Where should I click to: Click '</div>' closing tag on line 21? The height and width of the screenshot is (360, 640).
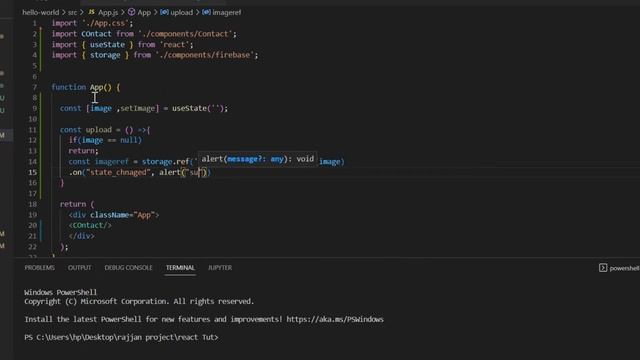82,236
